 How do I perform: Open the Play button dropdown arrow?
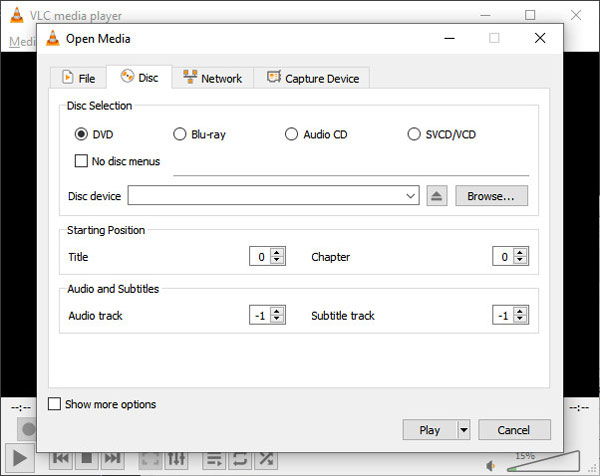coord(464,430)
